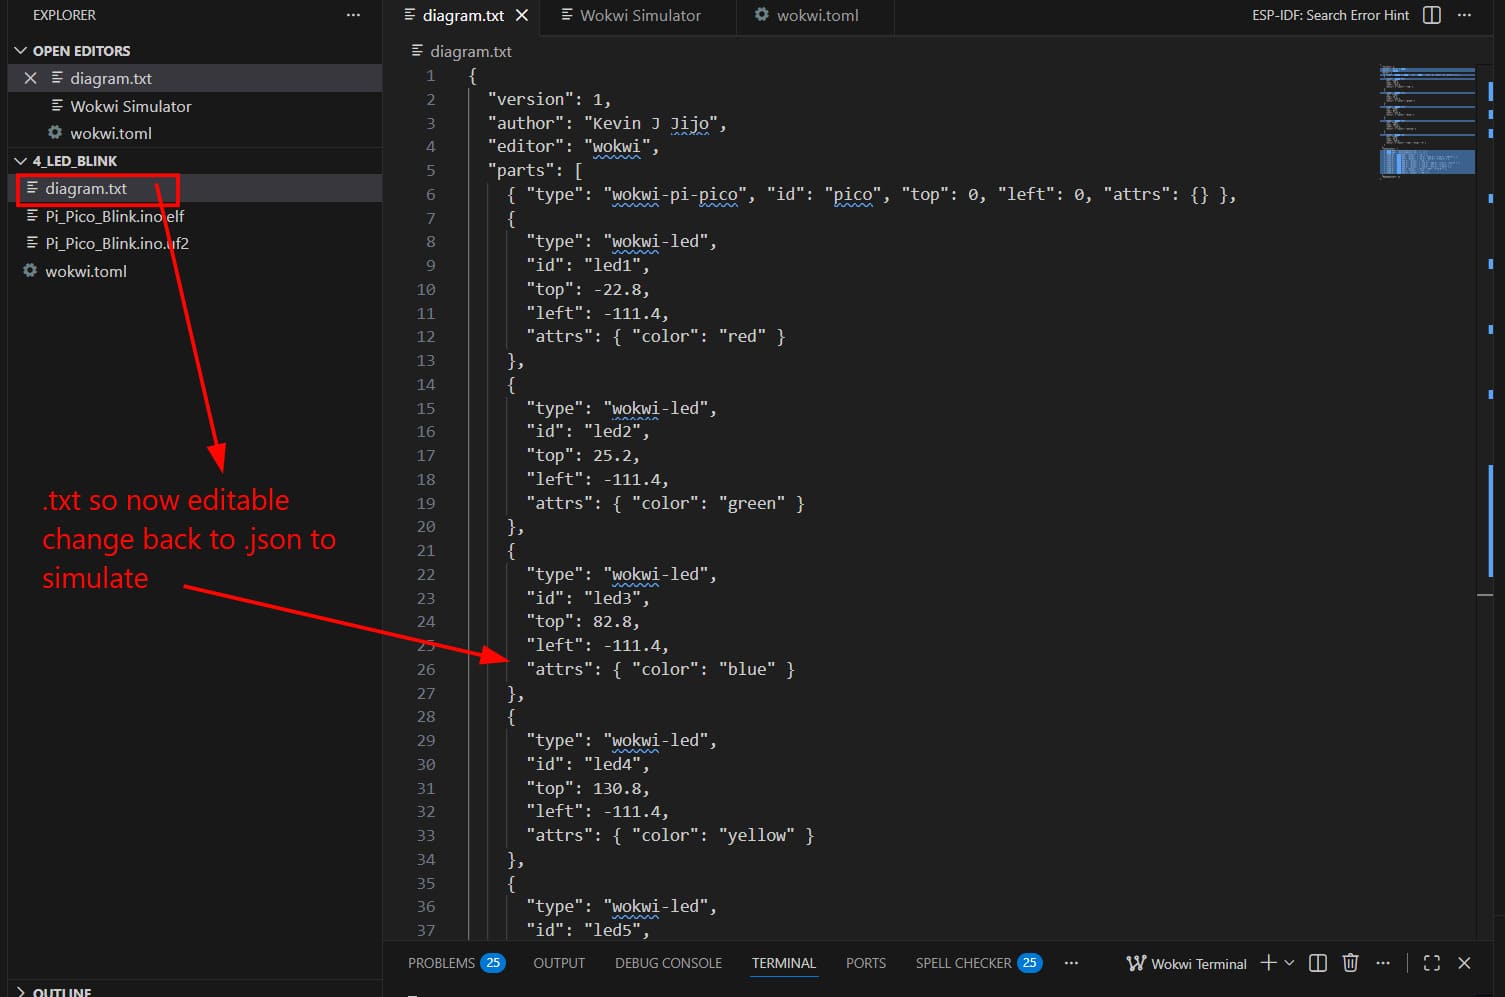Click the minimap in the editor
Screen dimensions: 1505x997
pyautogui.click(x=1427, y=120)
